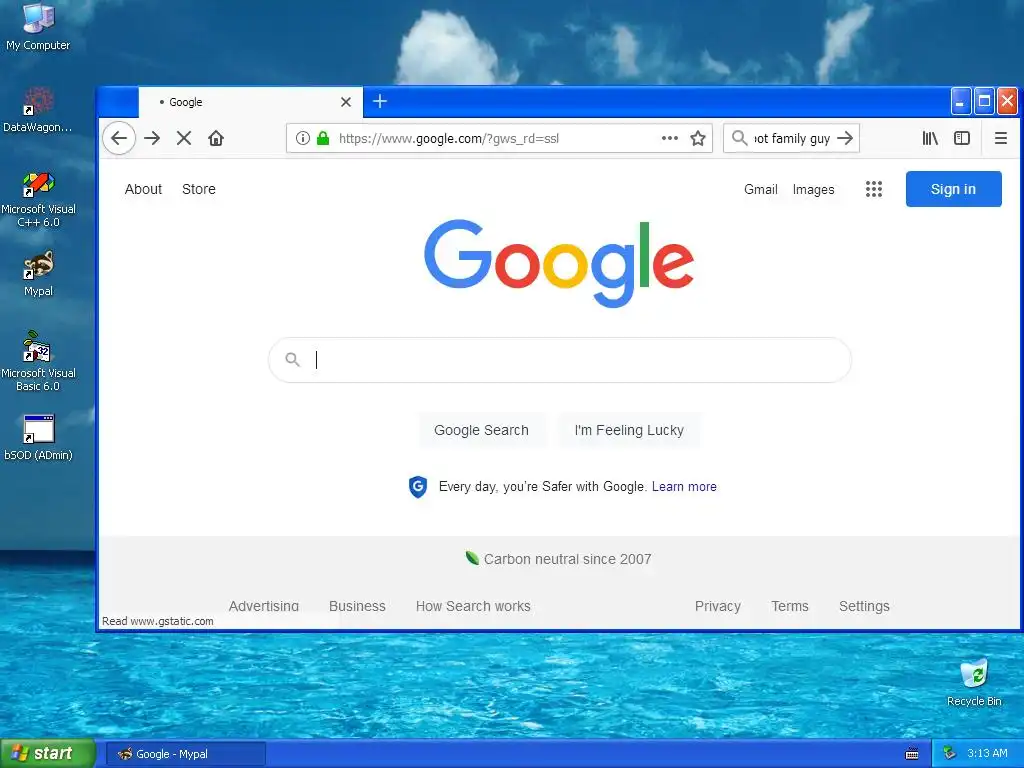Select the DataWagon desktop shortcut
The image size is (1024, 768).
(x=37, y=110)
